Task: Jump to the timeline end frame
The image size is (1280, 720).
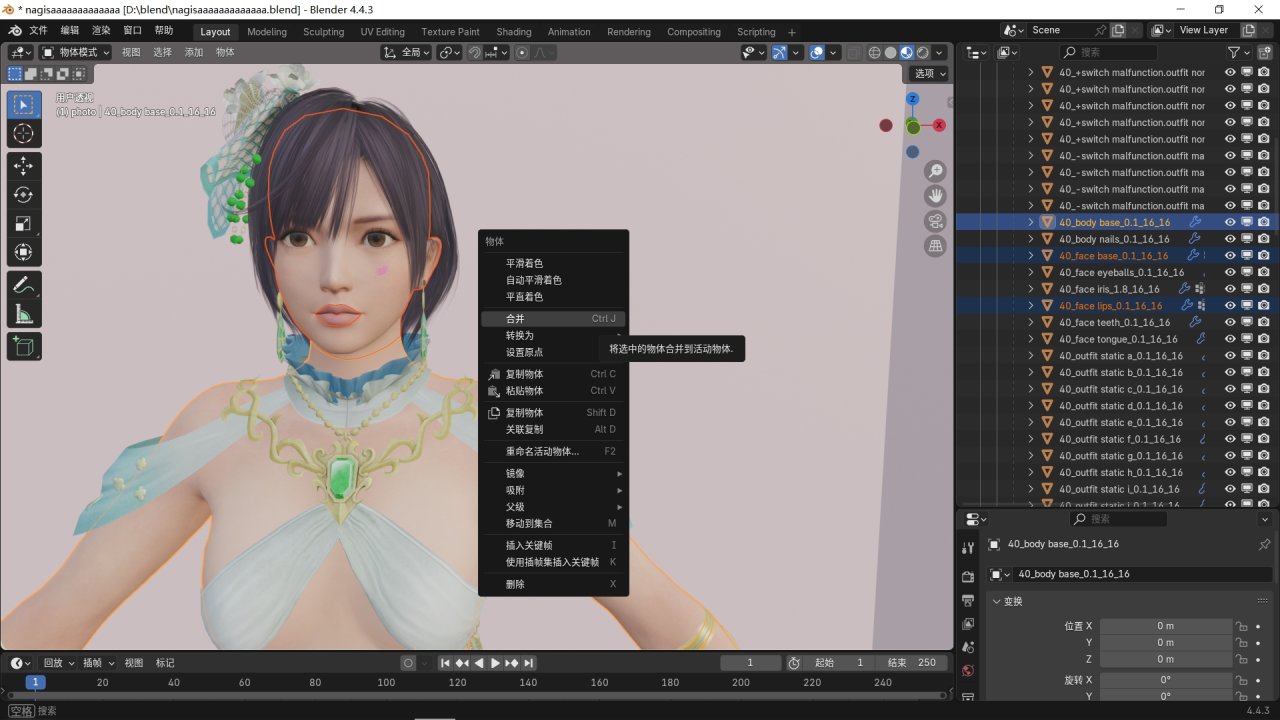Action: (529, 663)
